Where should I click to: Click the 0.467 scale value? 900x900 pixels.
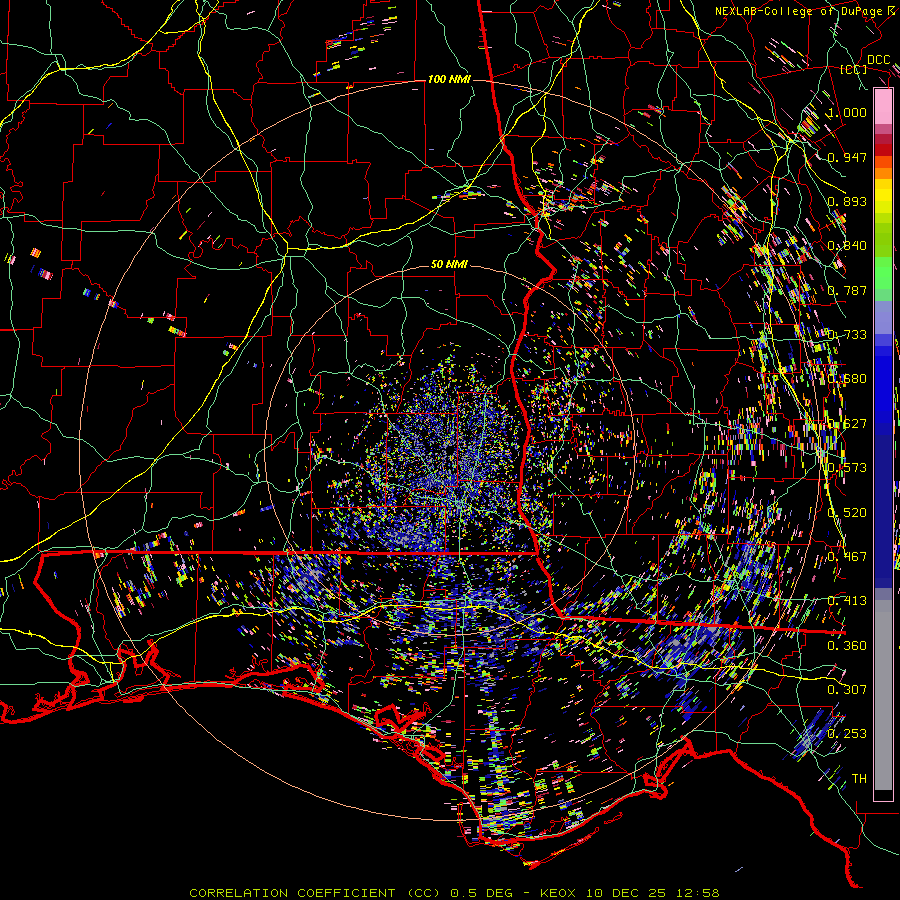(847, 557)
